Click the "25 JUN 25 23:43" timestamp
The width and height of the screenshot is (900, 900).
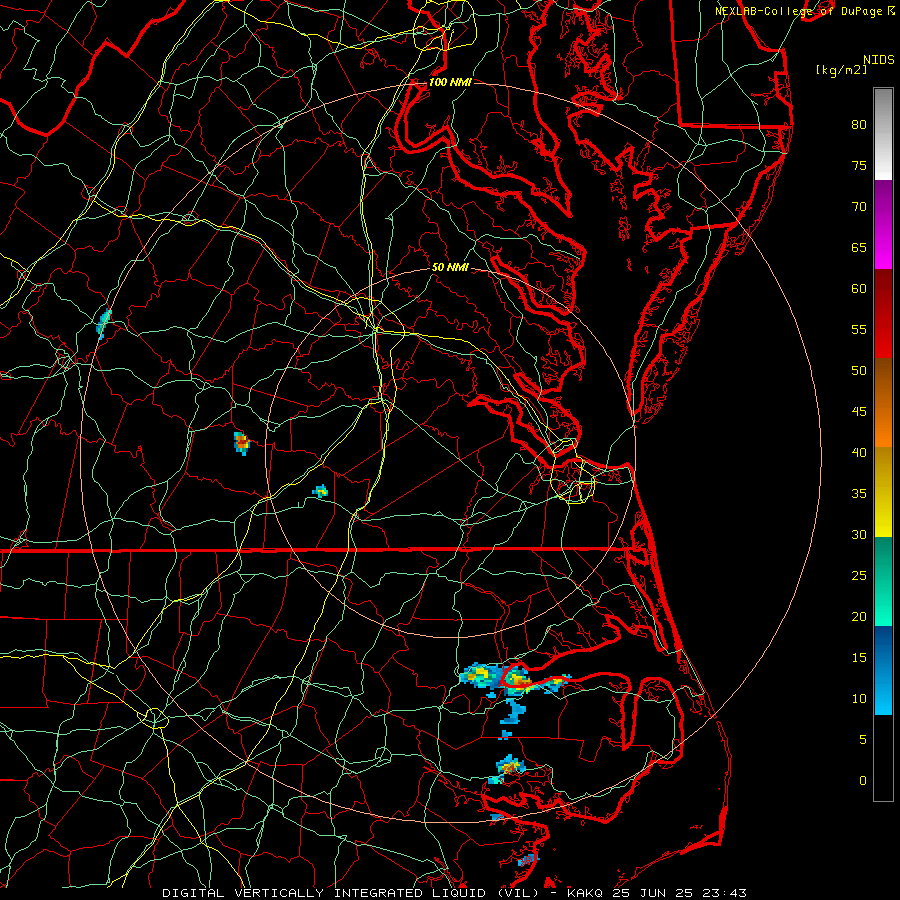point(680,893)
